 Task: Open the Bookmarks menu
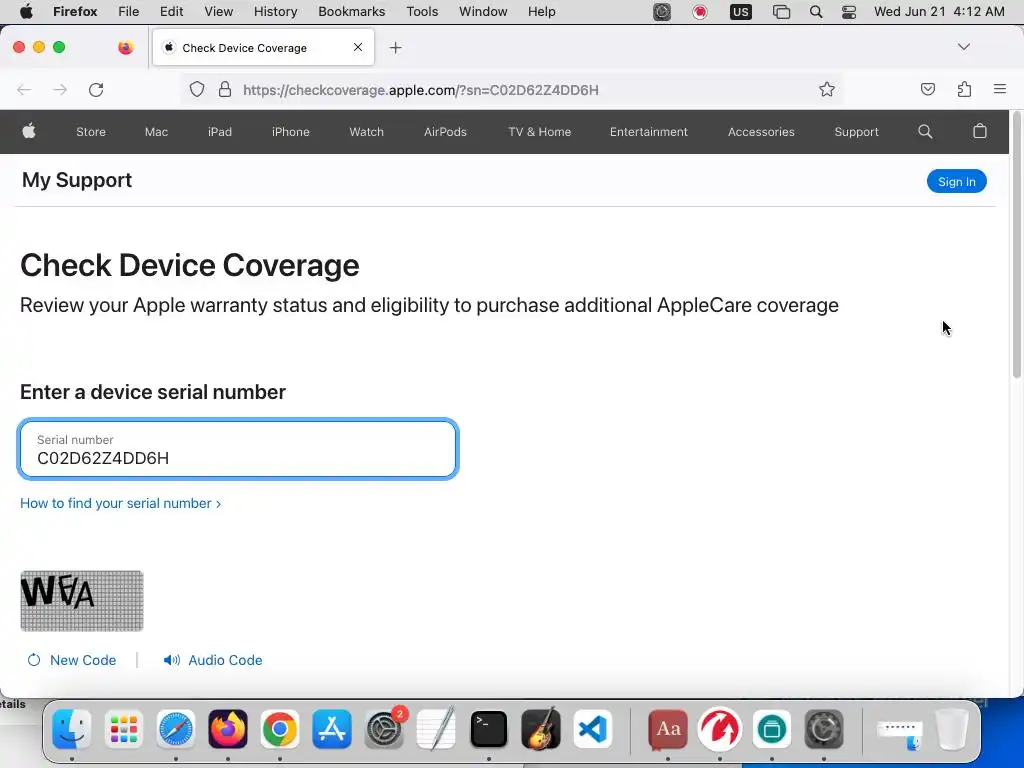click(351, 12)
